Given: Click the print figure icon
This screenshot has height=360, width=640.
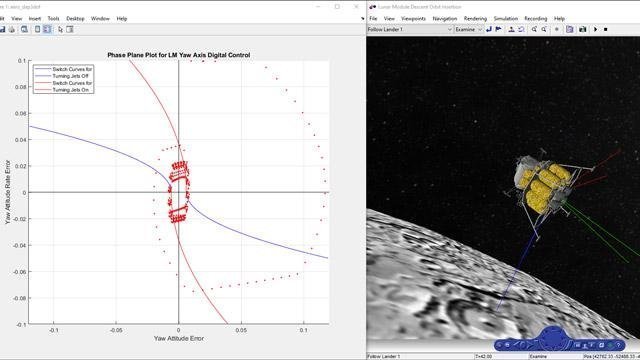Looking at the screenshot, I should (12, 29).
